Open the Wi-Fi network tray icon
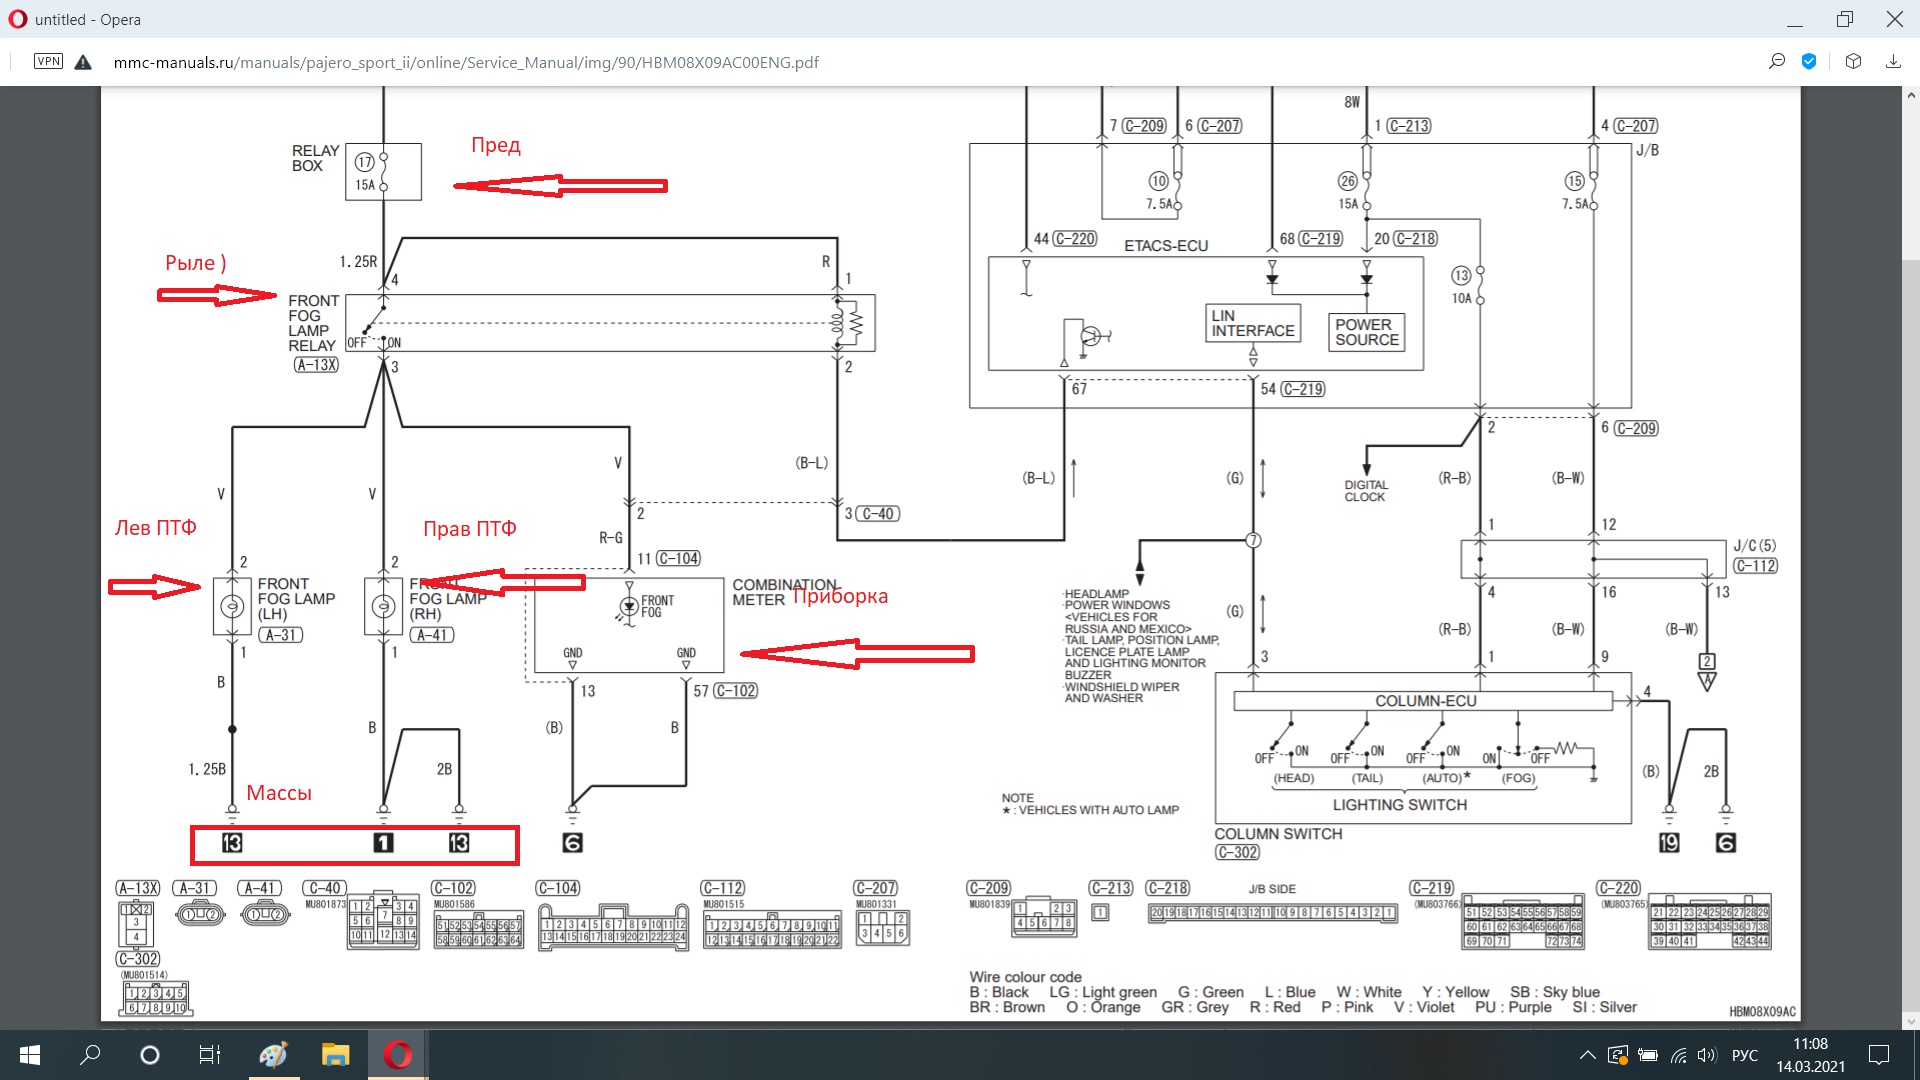 point(1679,1055)
